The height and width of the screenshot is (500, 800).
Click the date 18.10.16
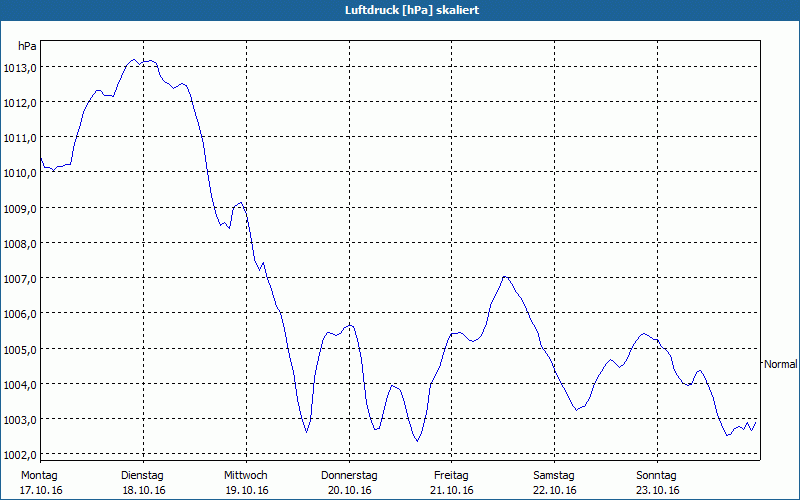point(144,490)
